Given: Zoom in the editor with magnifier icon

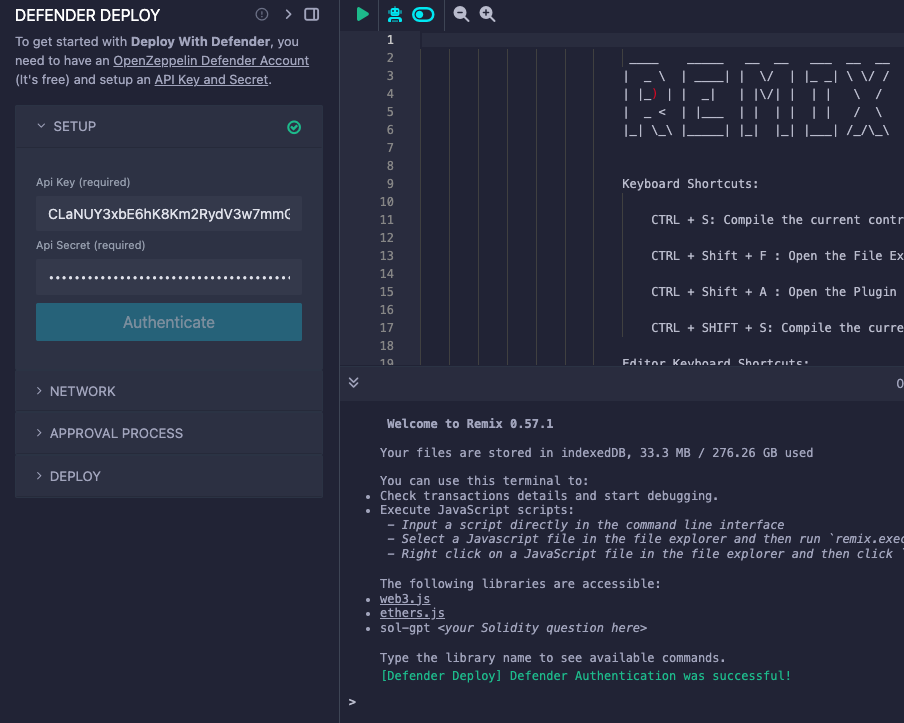Looking at the screenshot, I should pyautogui.click(x=487, y=14).
